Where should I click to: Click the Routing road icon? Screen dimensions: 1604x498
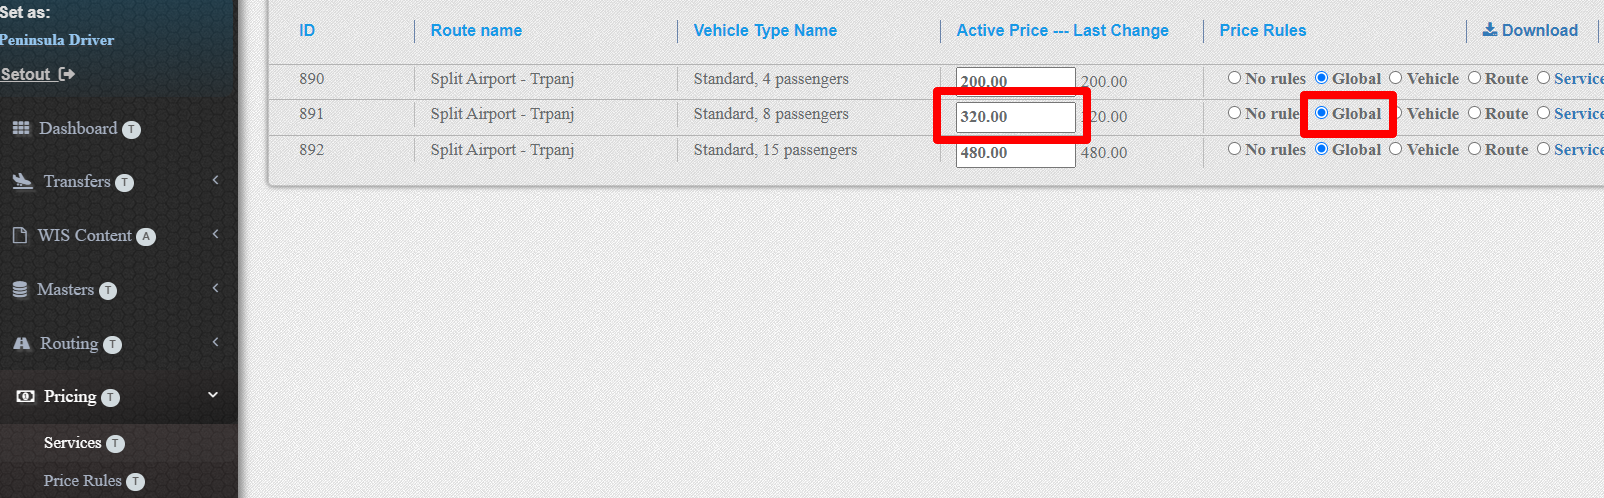(22, 344)
